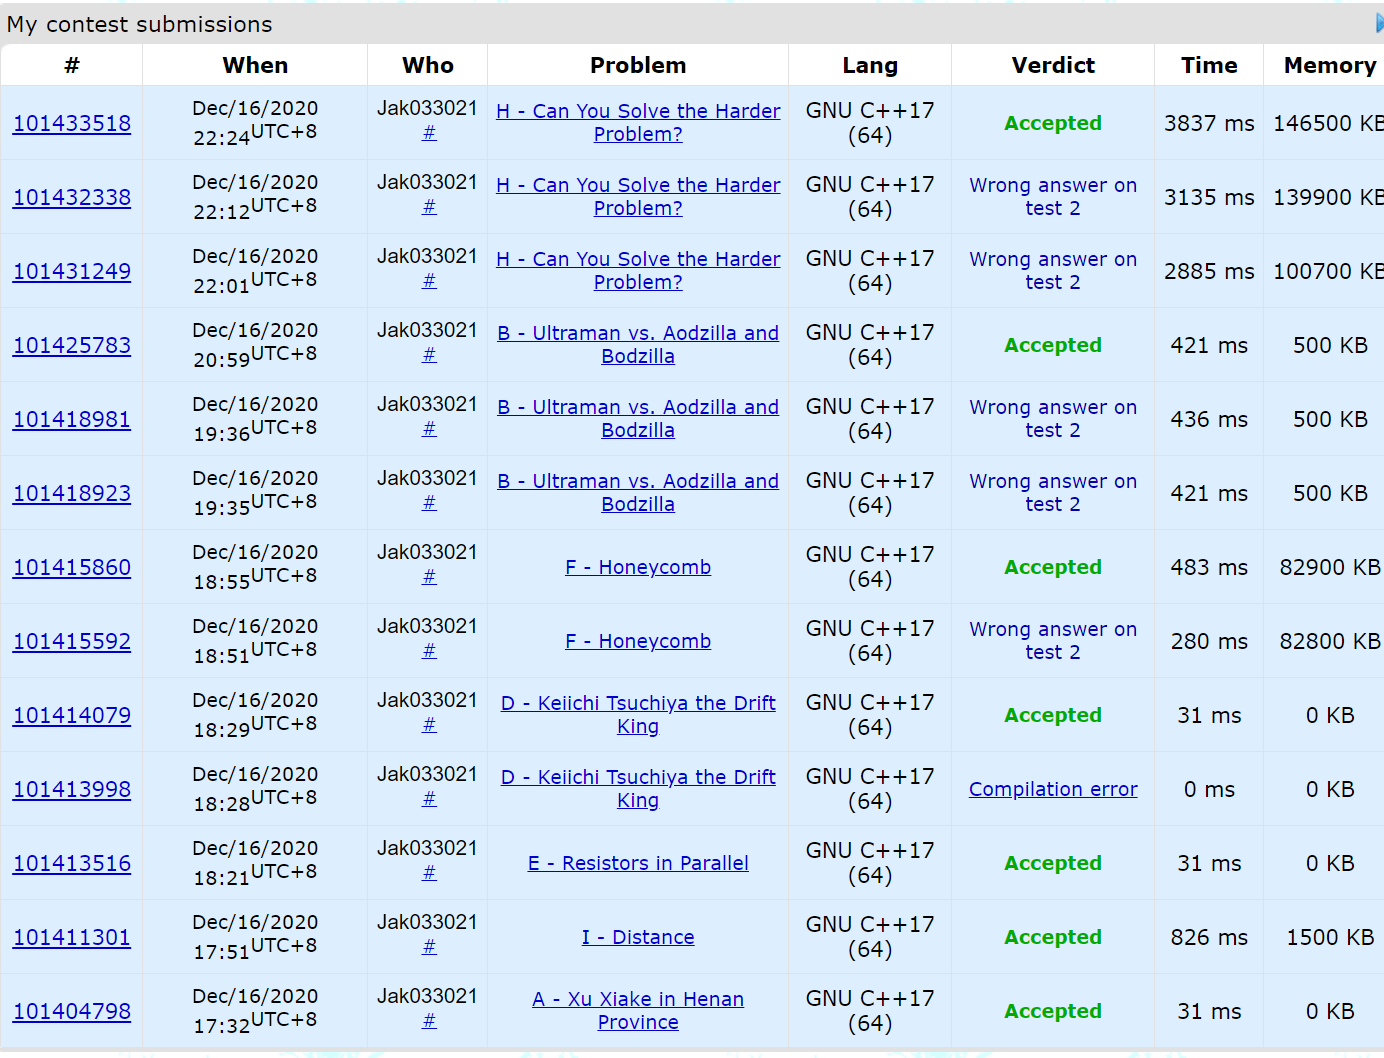Click the # link in the 101425783 submission row
Viewport: 1384px width, 1058px height.
pyautogui.click(x=429, y=355)
